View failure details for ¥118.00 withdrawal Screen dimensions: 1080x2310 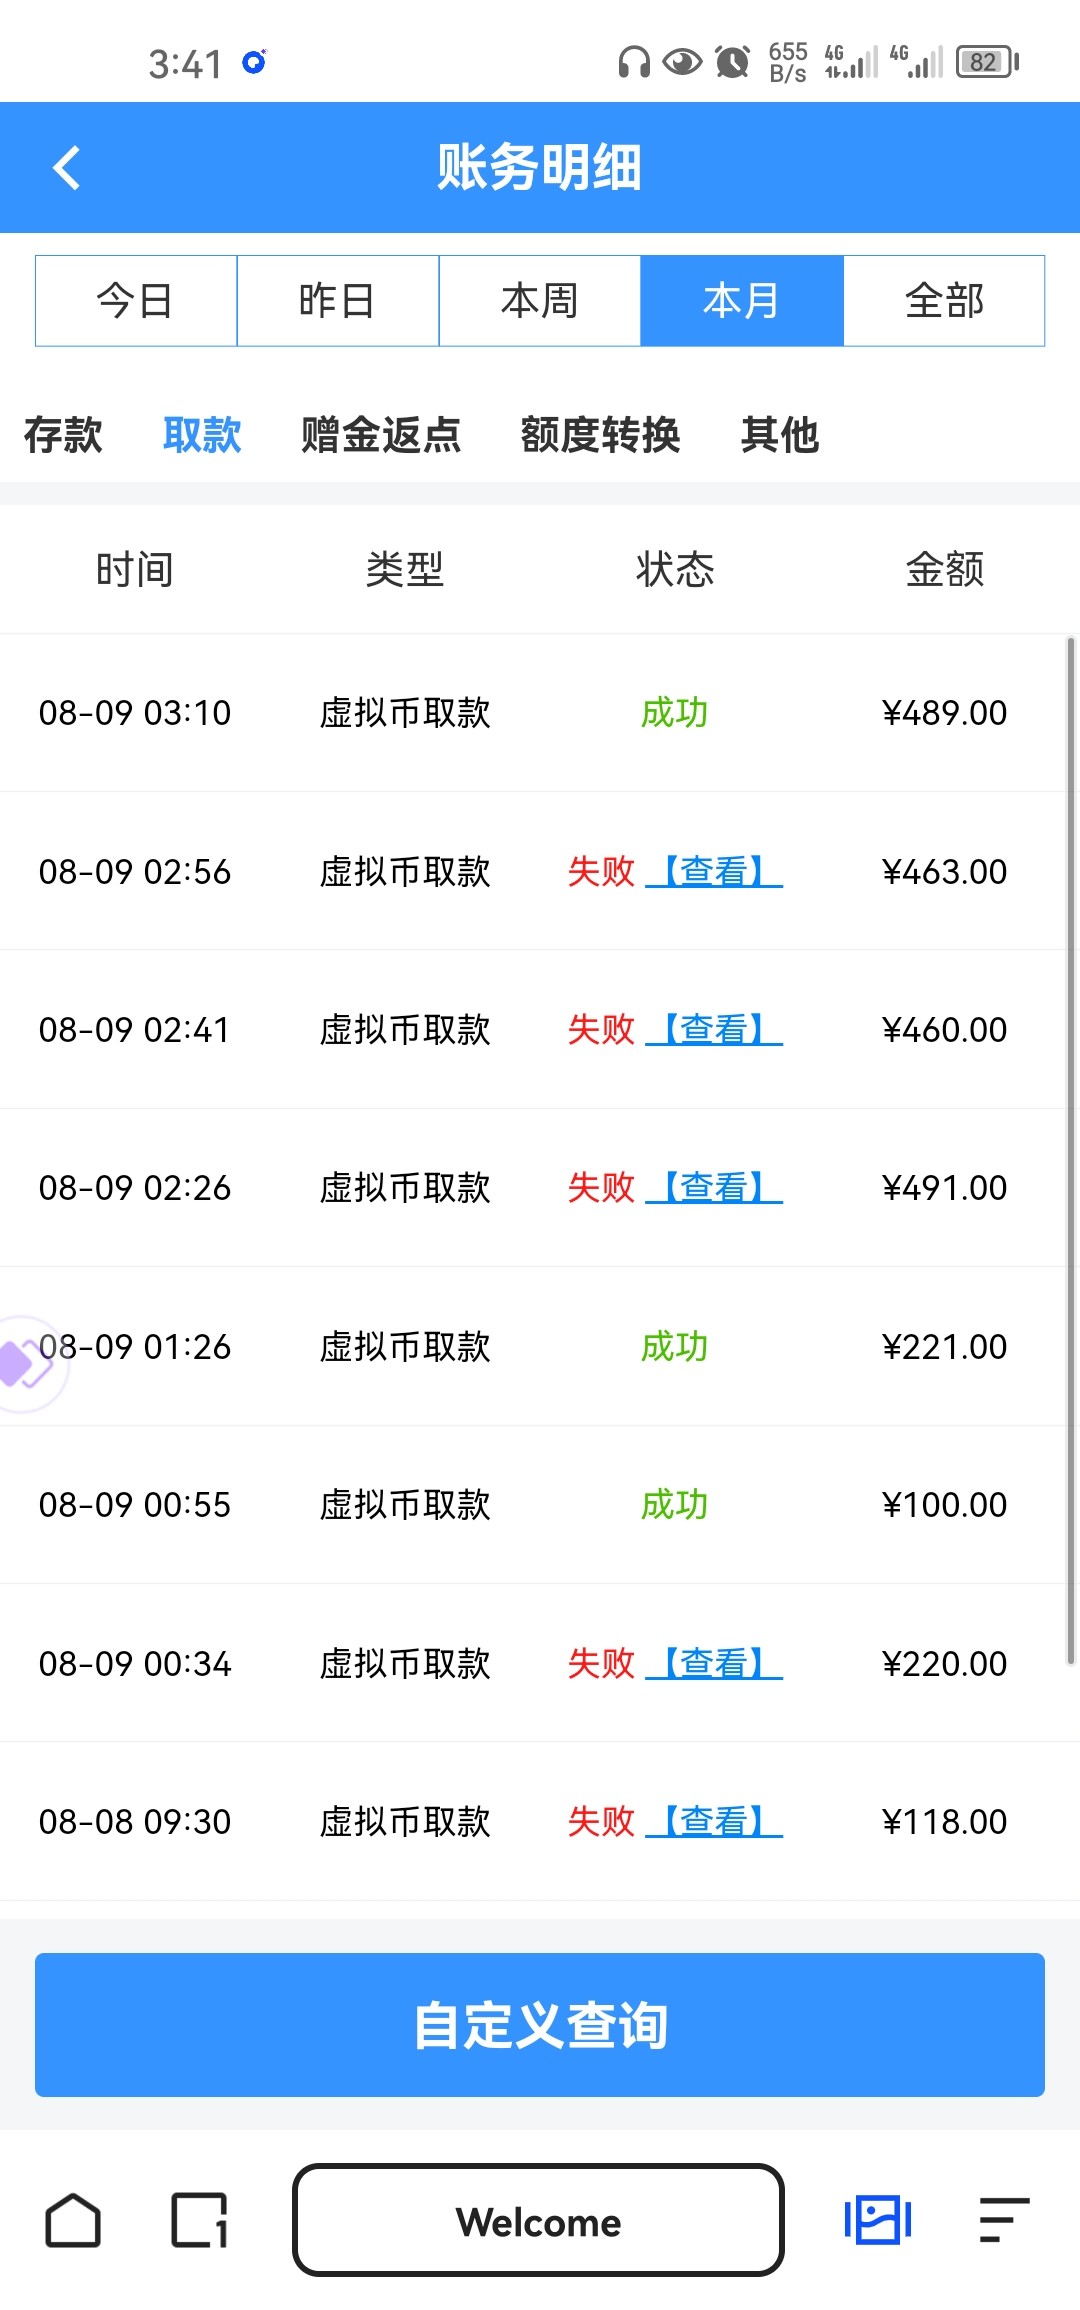click(714, 1822)
